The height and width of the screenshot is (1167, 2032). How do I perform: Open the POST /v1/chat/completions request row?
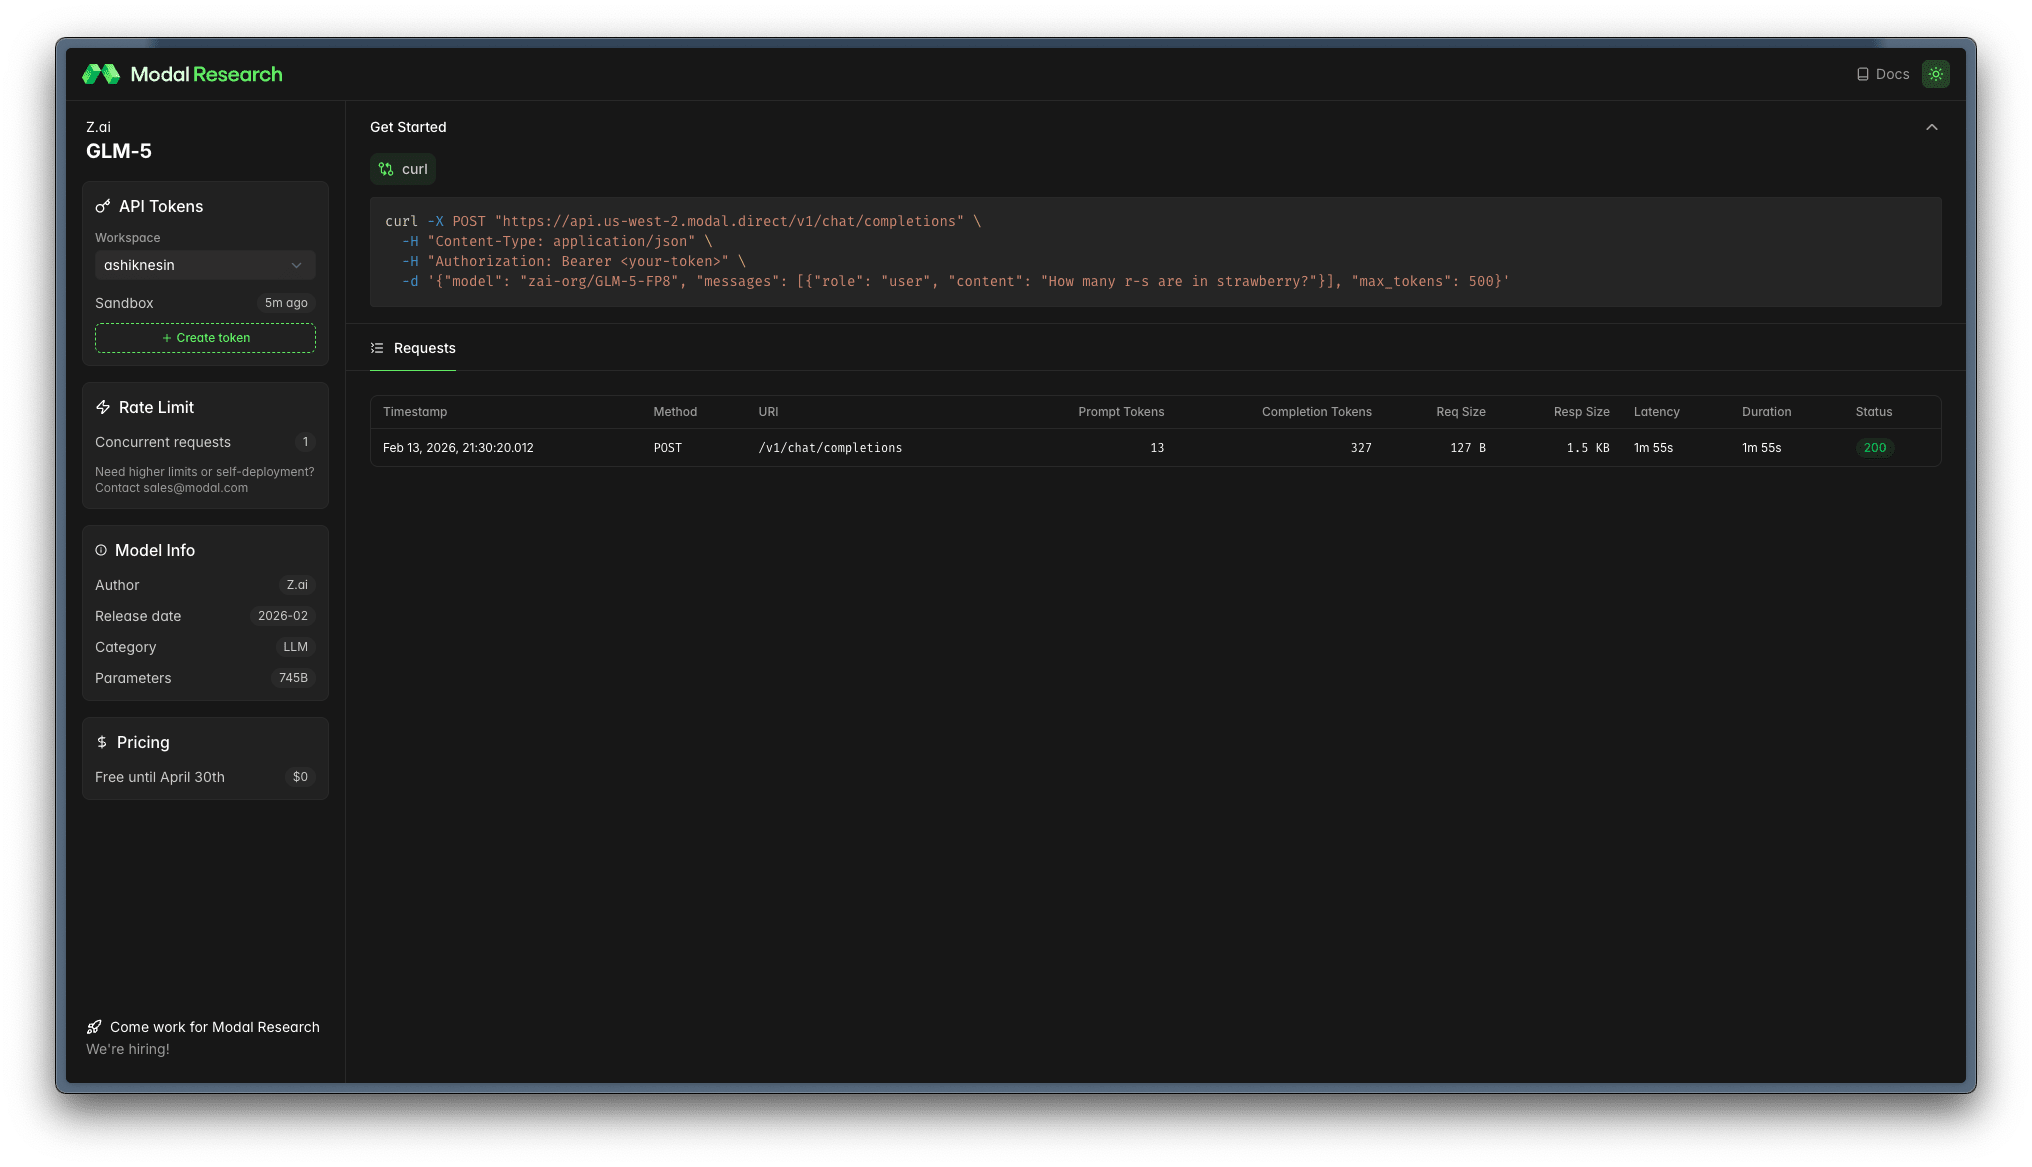tap(829, 448)
